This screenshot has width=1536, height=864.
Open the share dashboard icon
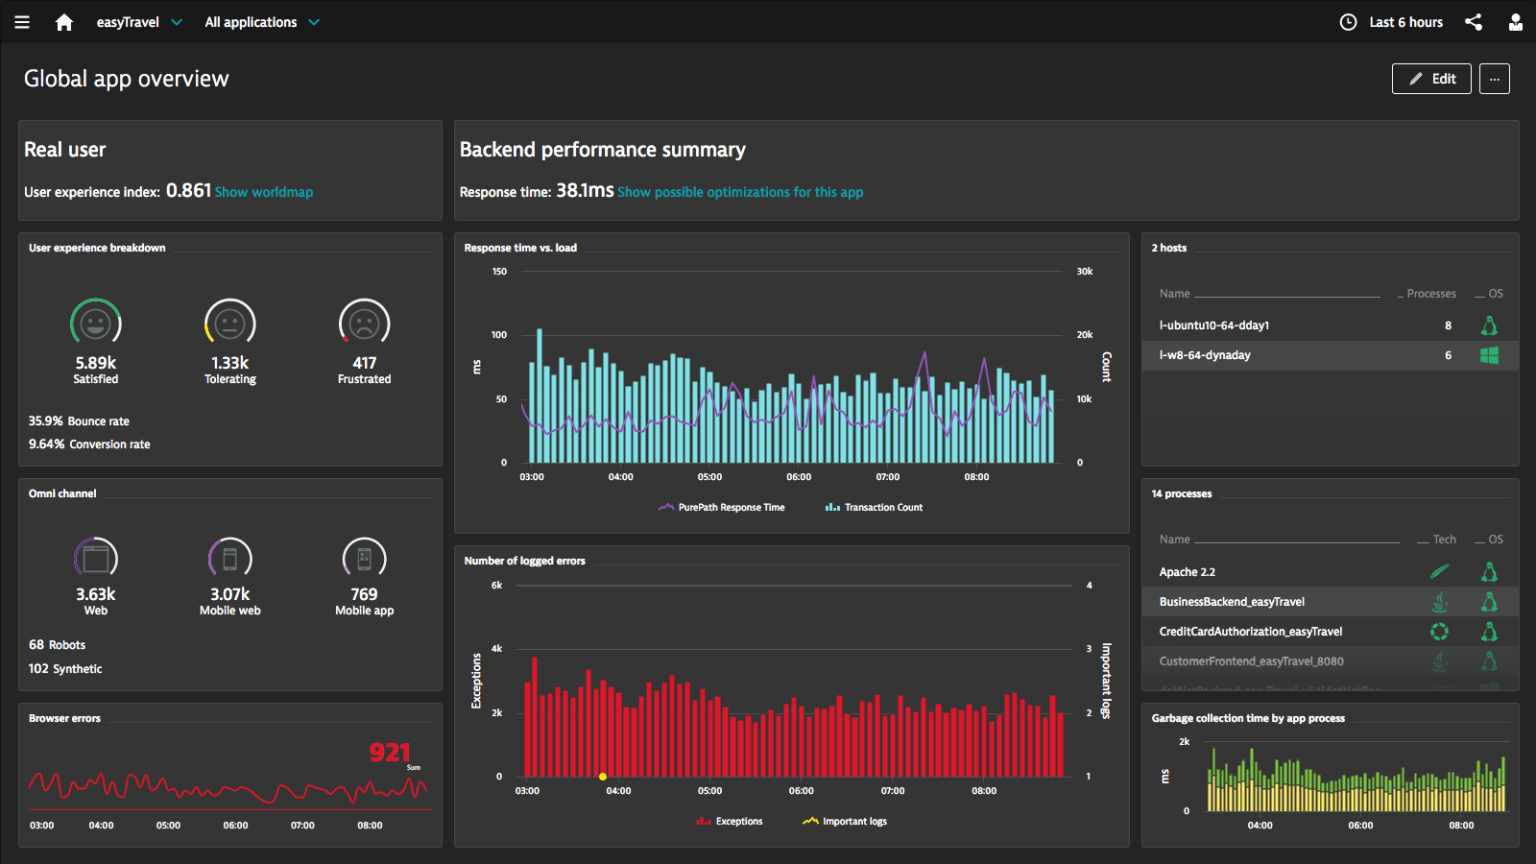[x=1473, y=21]
